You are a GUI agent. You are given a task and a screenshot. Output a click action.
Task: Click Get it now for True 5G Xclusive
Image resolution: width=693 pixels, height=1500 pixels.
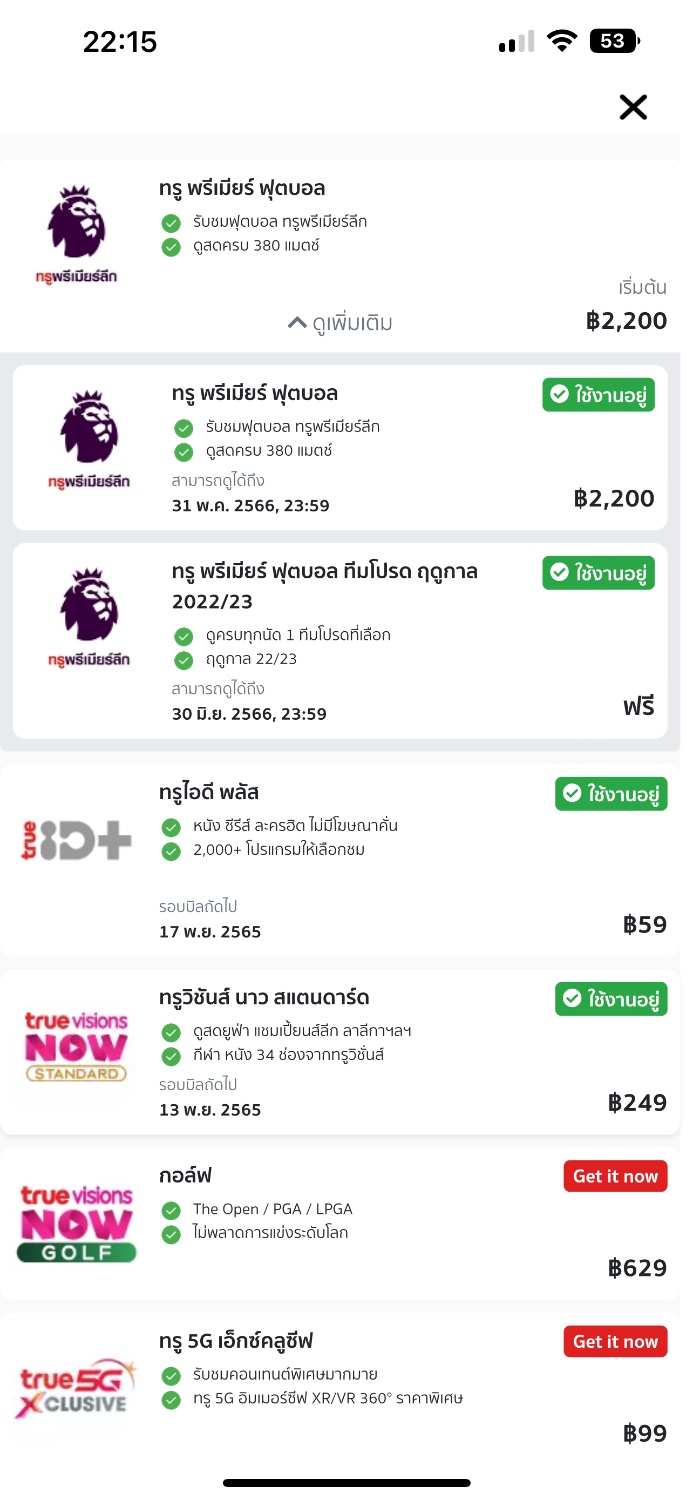(x=615, y=1342)
